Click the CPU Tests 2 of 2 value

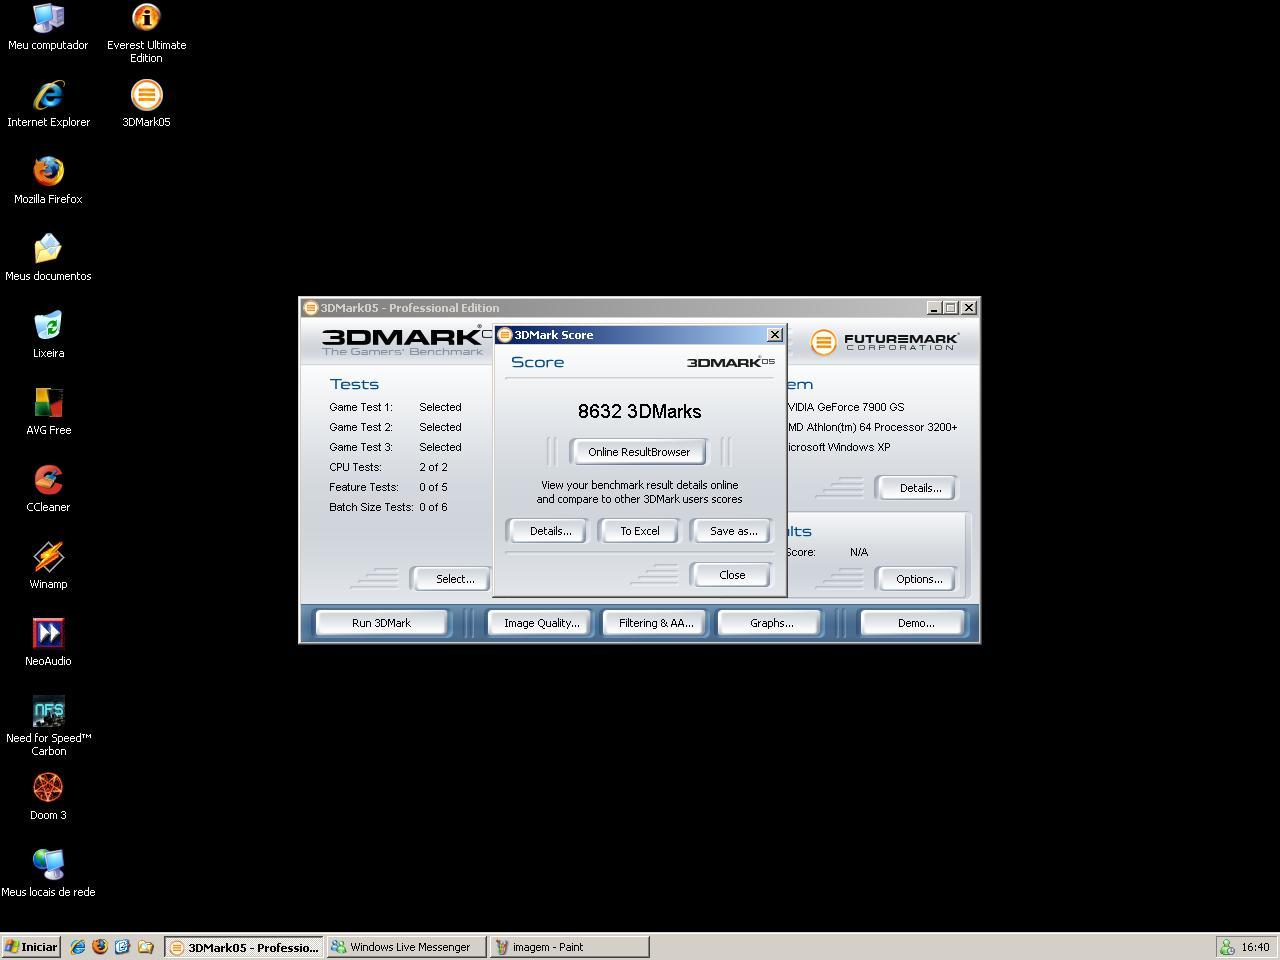coord(433,467)
